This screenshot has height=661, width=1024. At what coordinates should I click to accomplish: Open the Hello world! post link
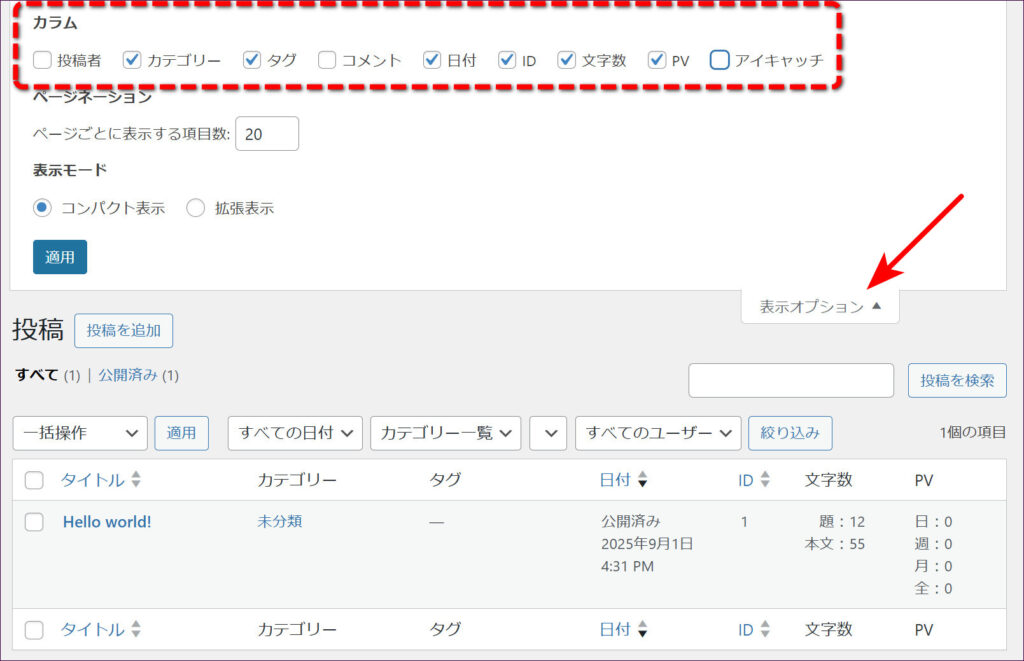(107, 521)
